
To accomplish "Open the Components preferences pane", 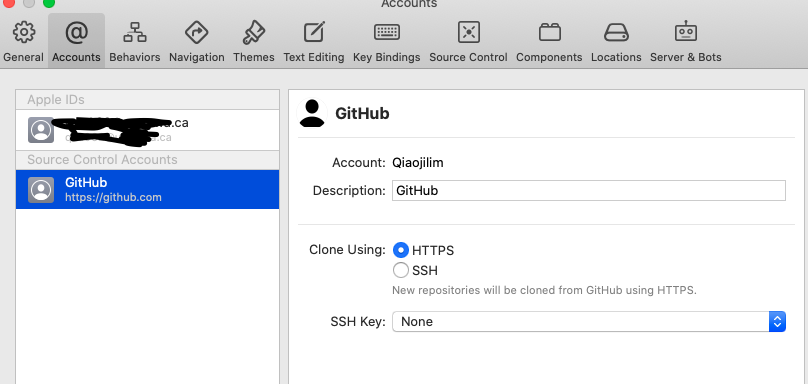I will 549,41.
